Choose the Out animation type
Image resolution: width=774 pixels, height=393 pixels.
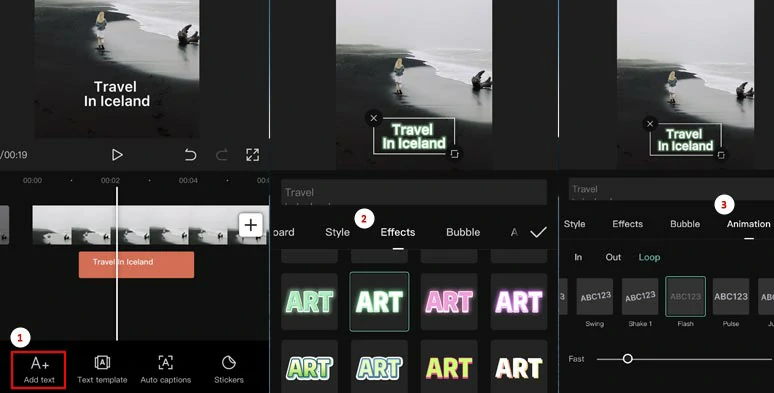[x=613, y=257]
